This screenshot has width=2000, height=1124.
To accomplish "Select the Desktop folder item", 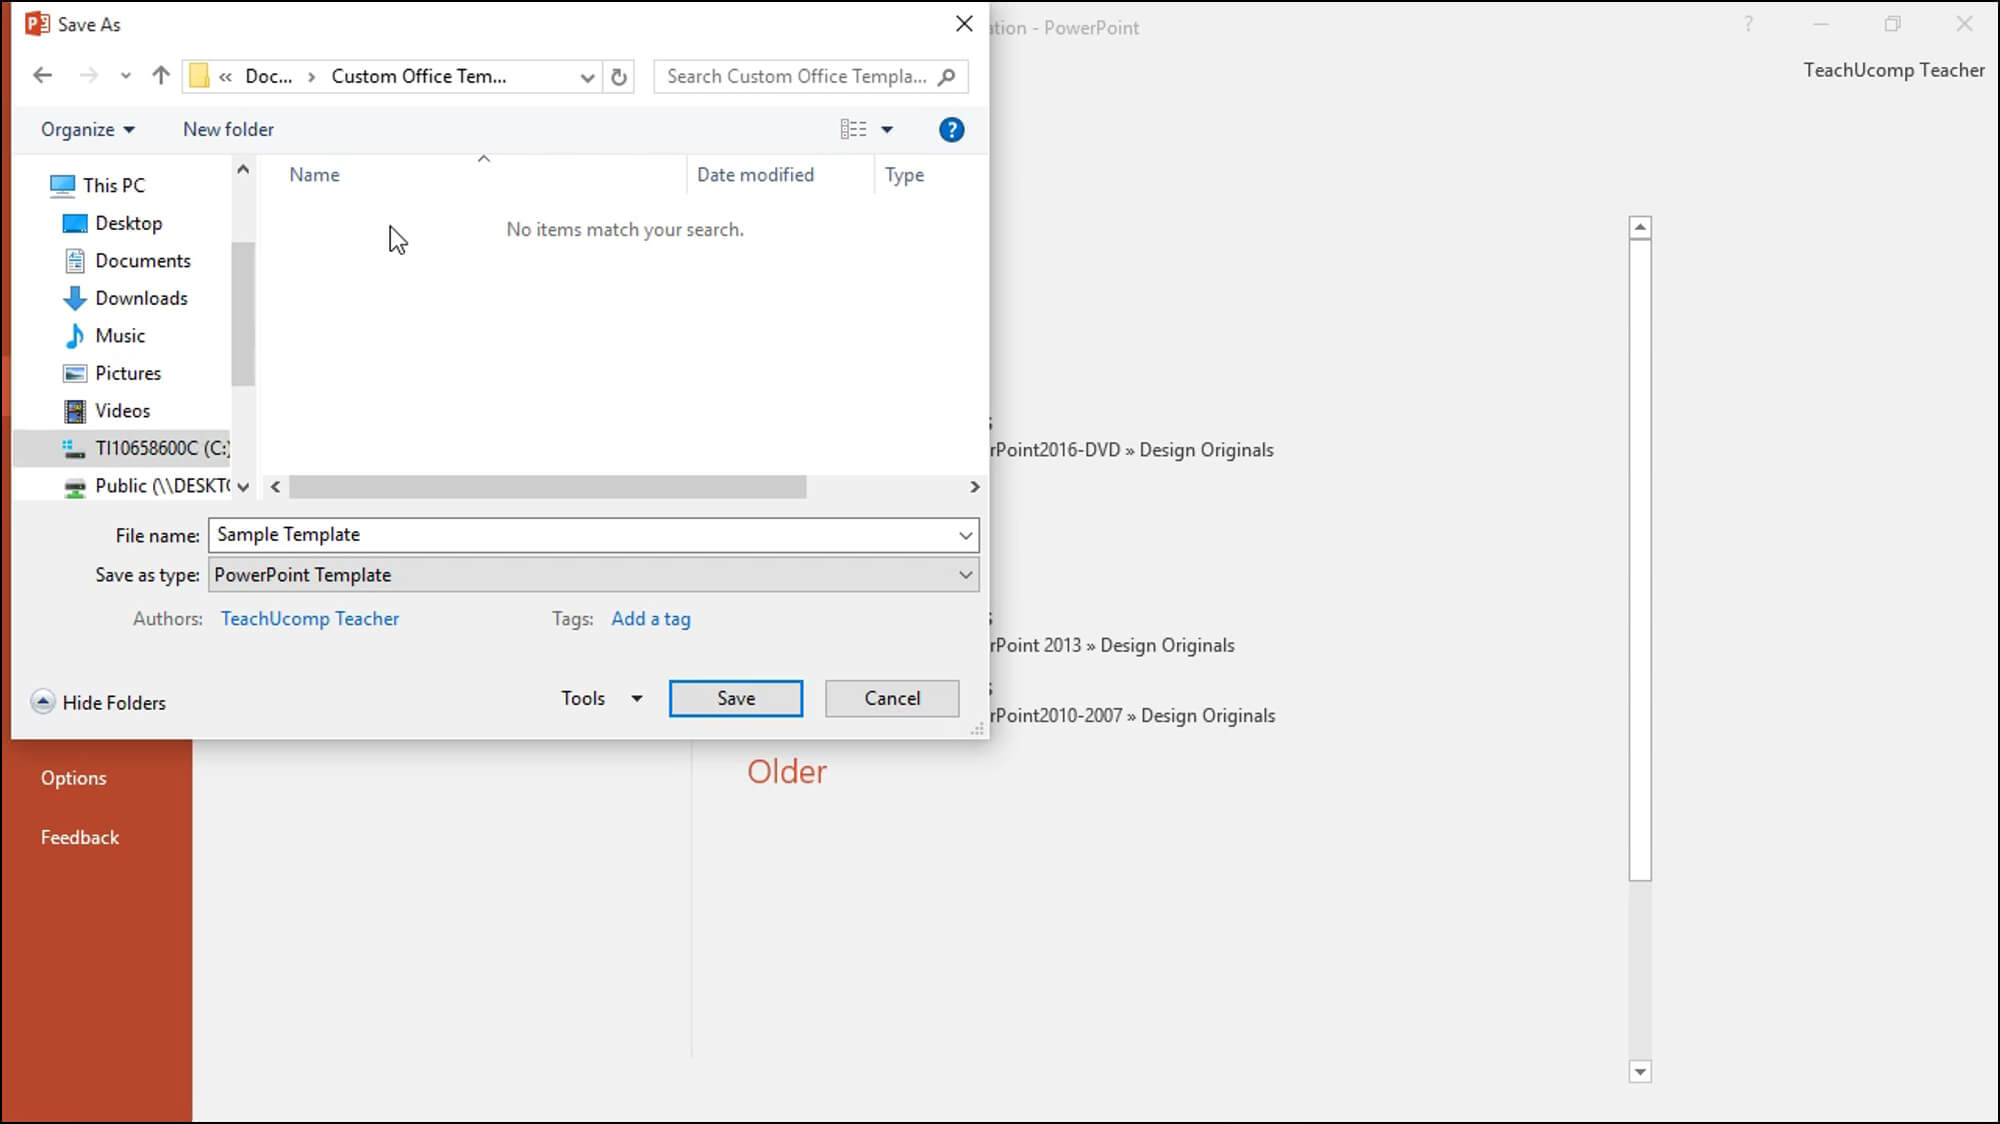I will (x=129, y=223).
